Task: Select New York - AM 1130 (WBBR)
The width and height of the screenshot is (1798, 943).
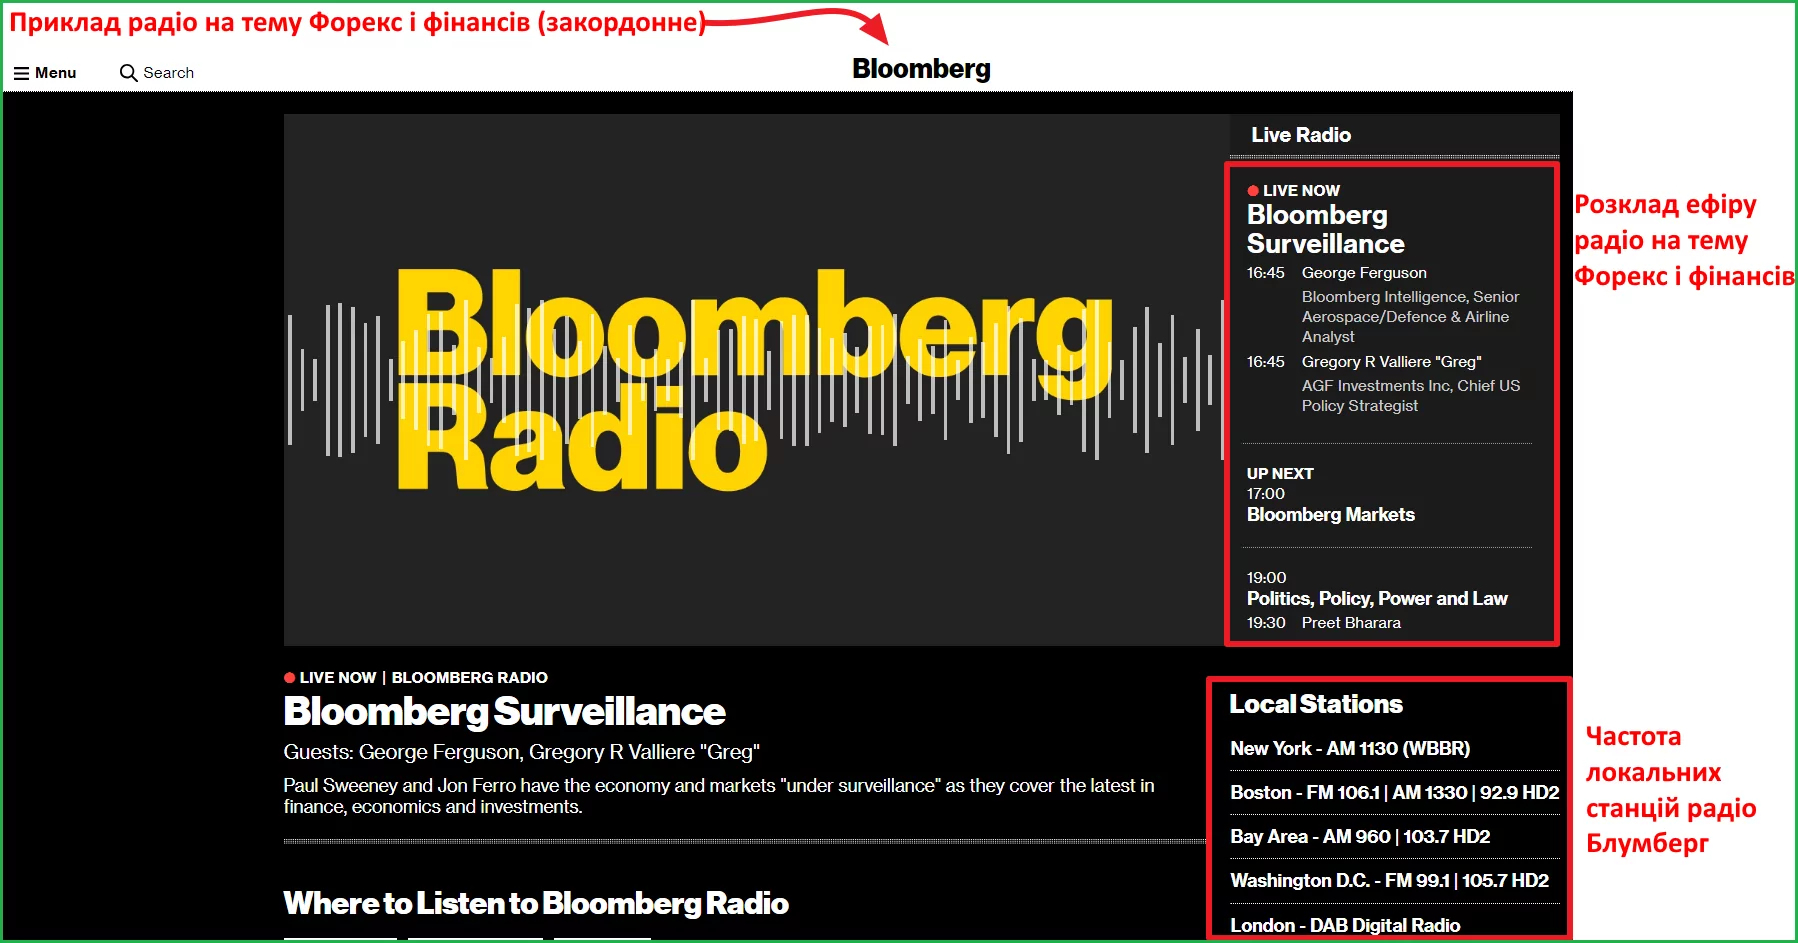Action: pos(1350,749)
